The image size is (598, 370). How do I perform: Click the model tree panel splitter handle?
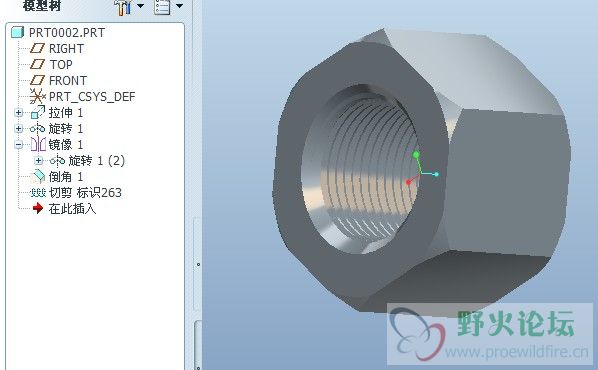198,264
